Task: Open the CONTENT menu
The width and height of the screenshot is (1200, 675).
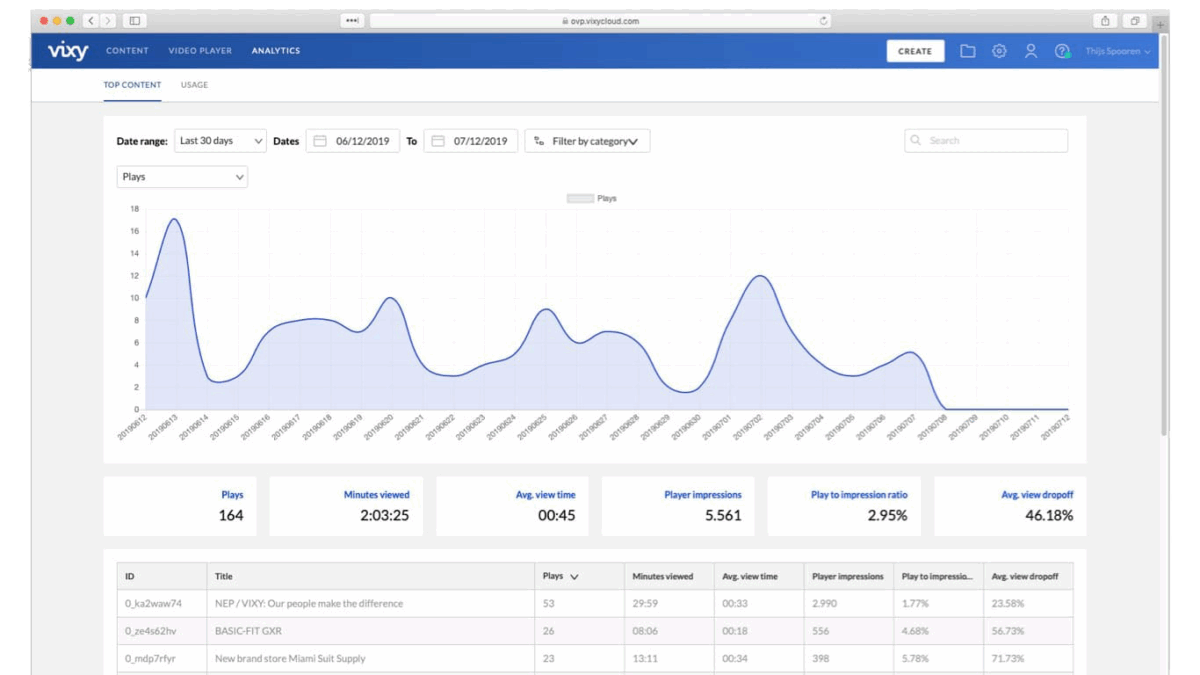Action: (127, 51)
